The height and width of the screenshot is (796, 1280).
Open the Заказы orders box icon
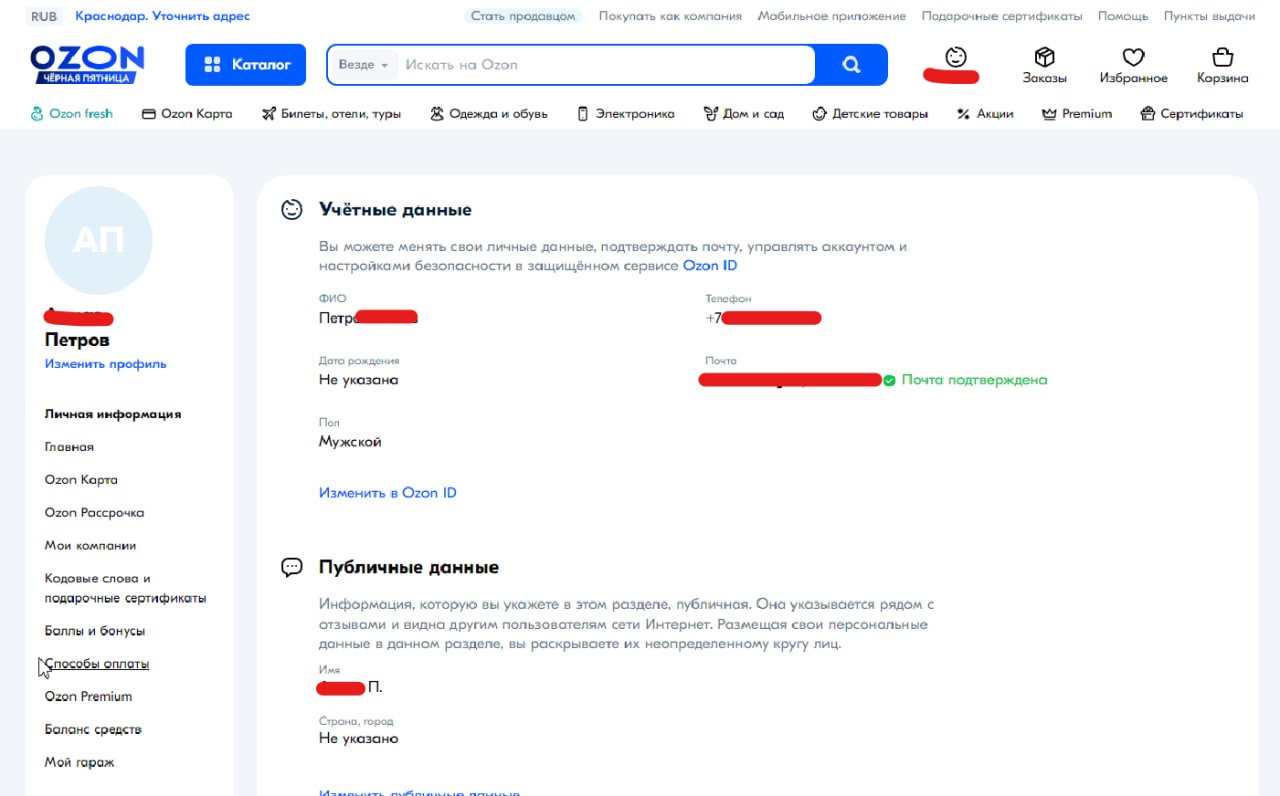click(1044, 57)
